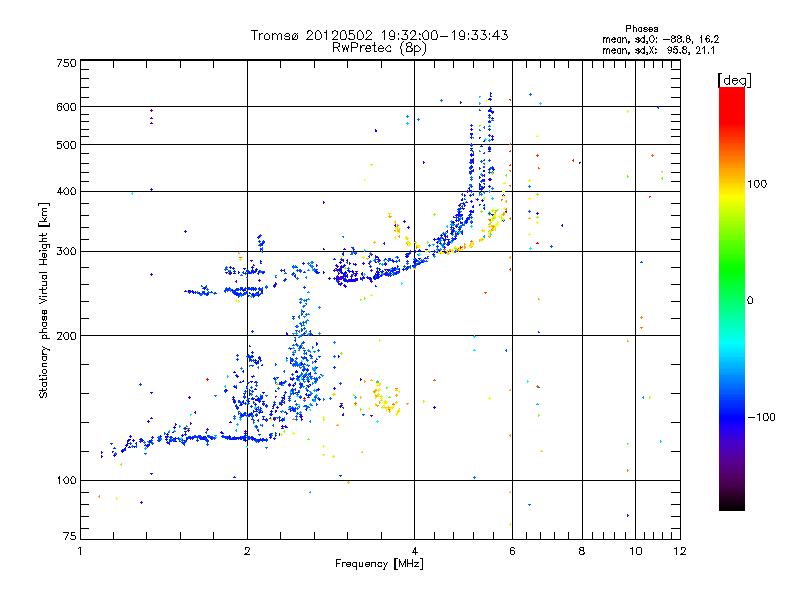The height and width of the screenshot is (600, 800).
Task: Click the 'Stationary phase Virtual Height [km]' label
Action: [44, 301]
